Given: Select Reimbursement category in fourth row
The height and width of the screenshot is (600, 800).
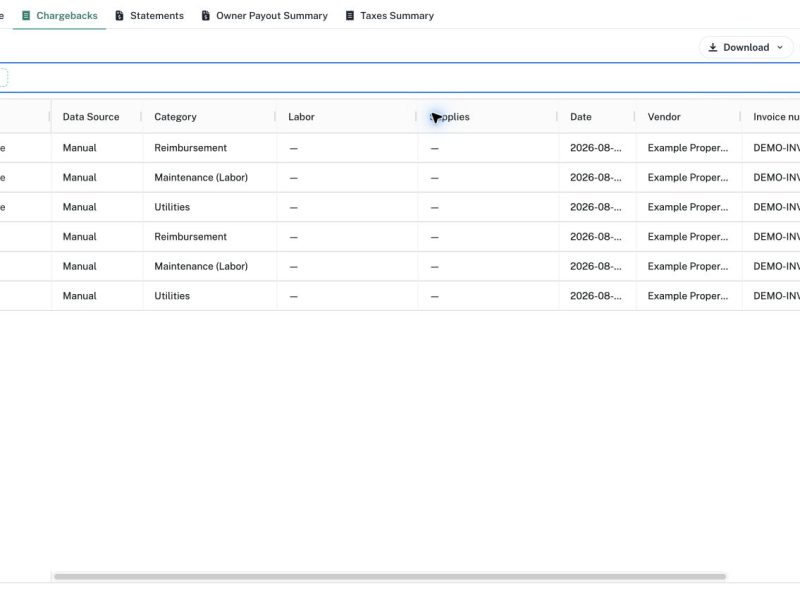Looking at the screenshot, I should coord(190,237).
